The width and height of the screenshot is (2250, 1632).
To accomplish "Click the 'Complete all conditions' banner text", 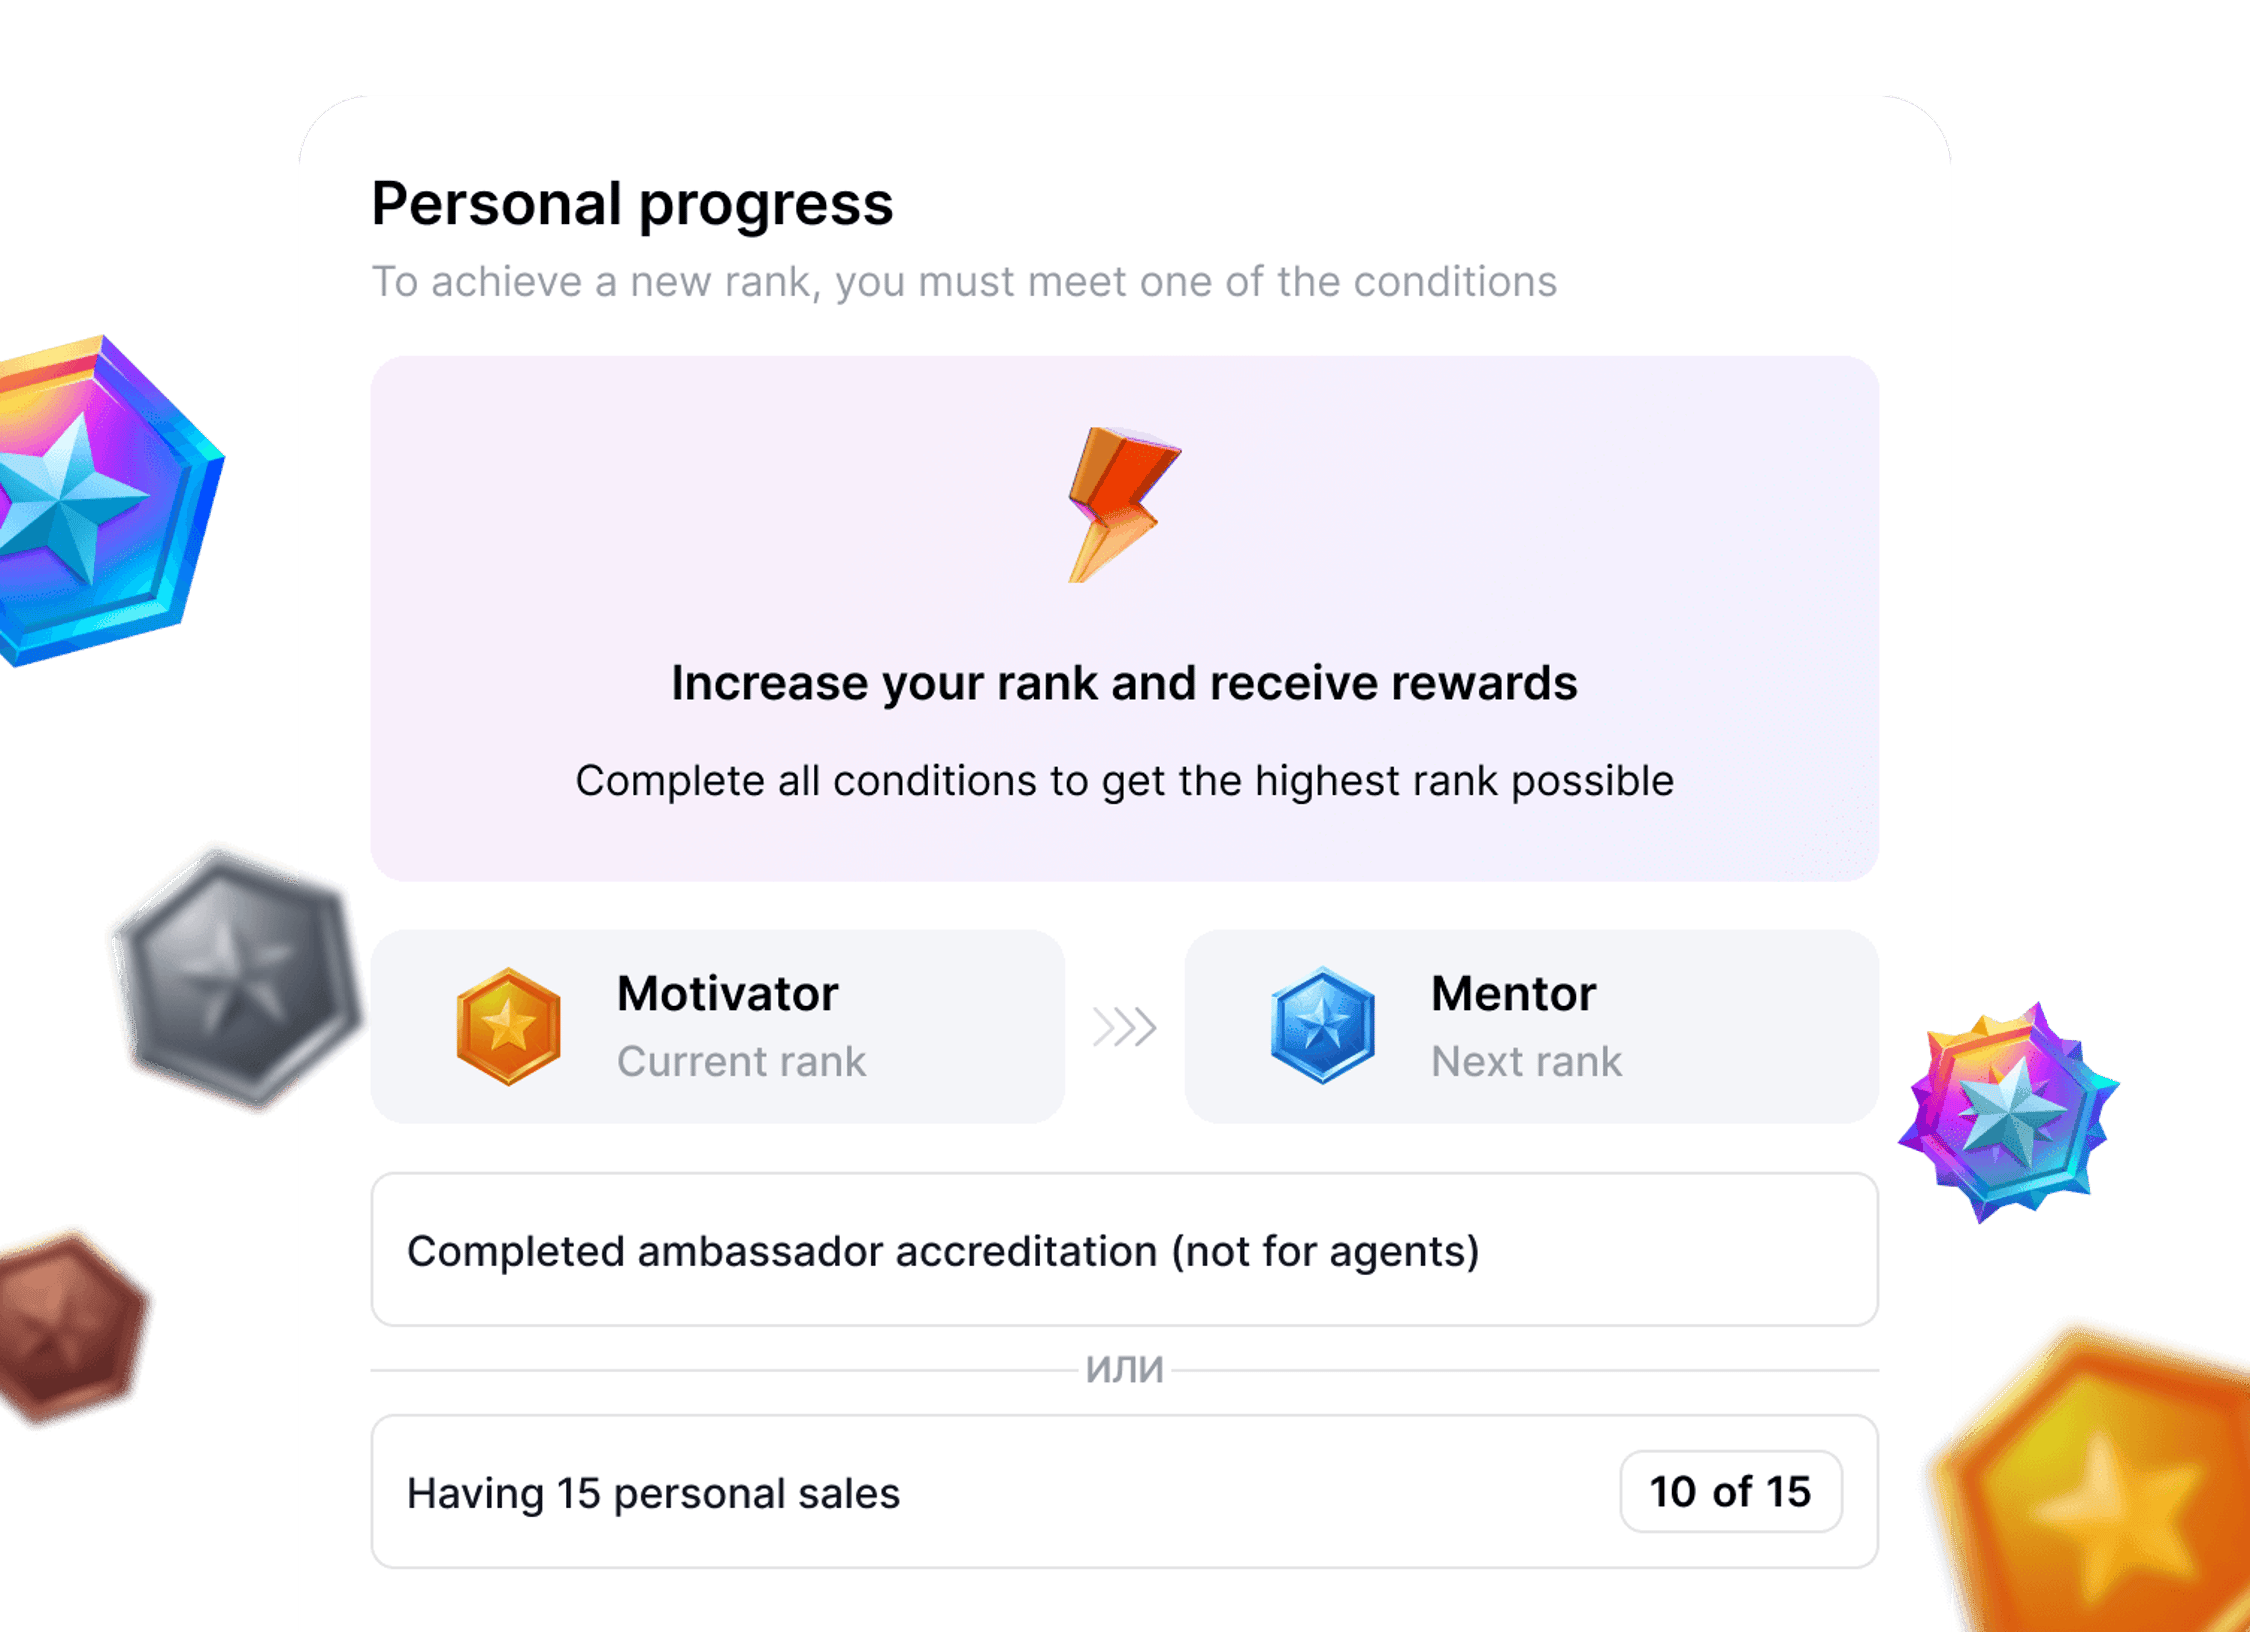I will (1124, 781).
